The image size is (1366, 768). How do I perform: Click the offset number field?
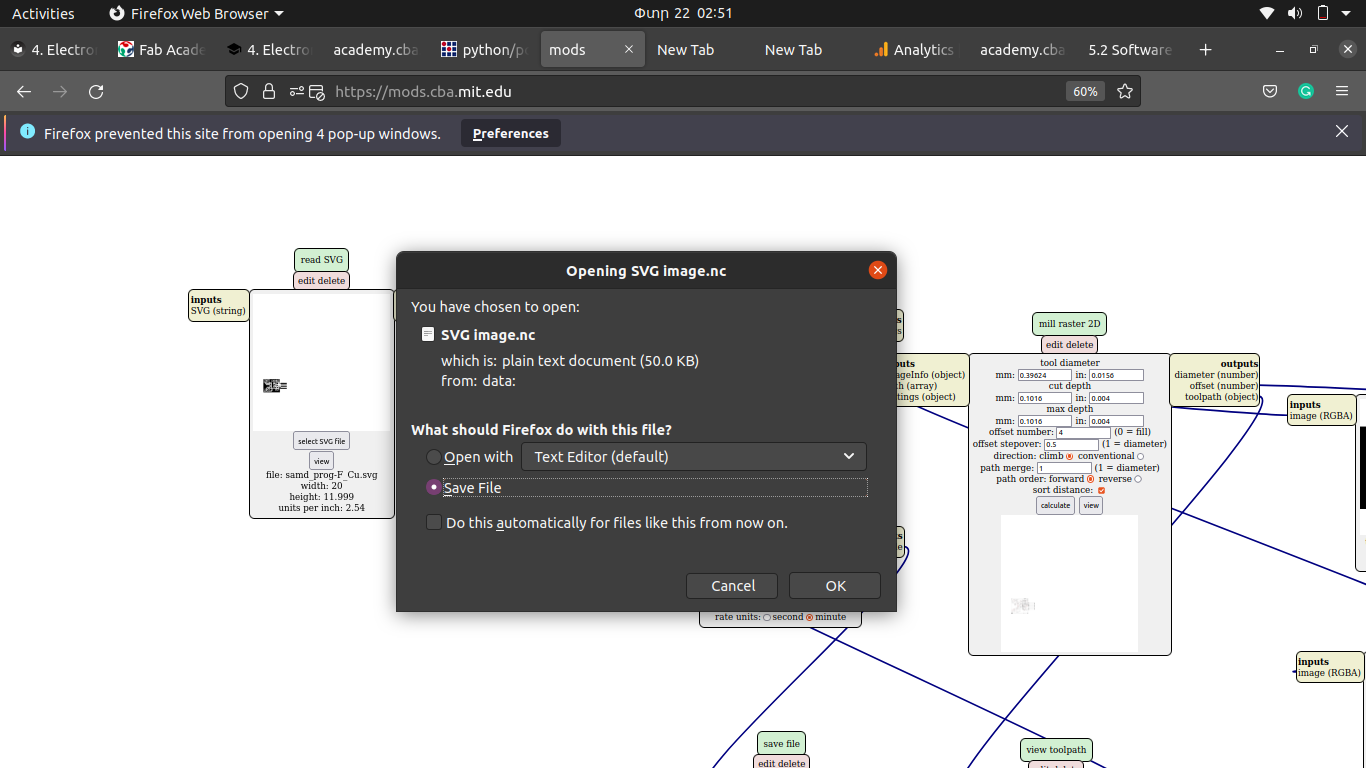tap(1083, 433)
